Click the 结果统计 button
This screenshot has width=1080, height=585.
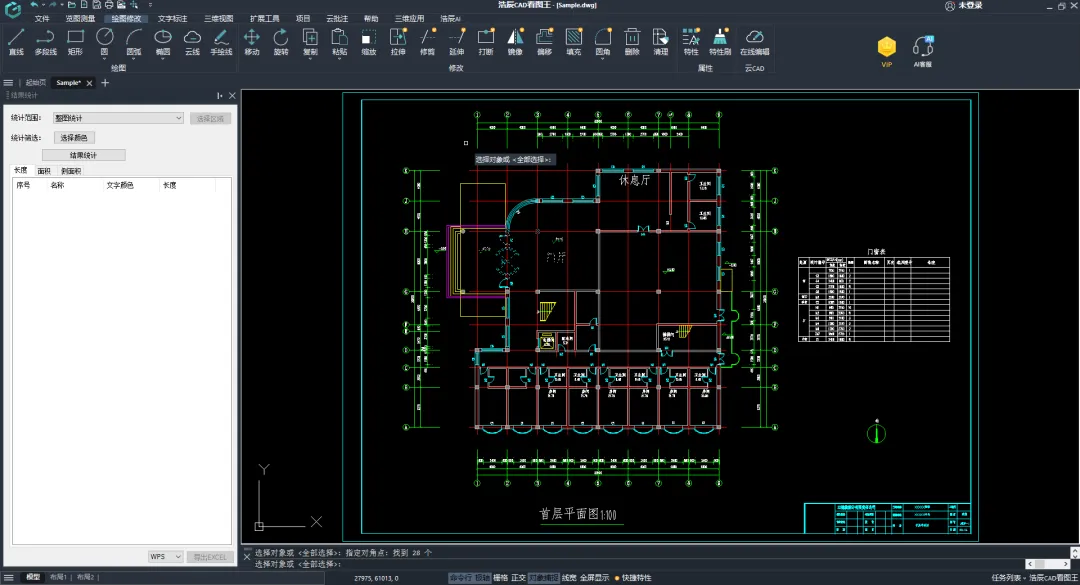click(83, 155)
